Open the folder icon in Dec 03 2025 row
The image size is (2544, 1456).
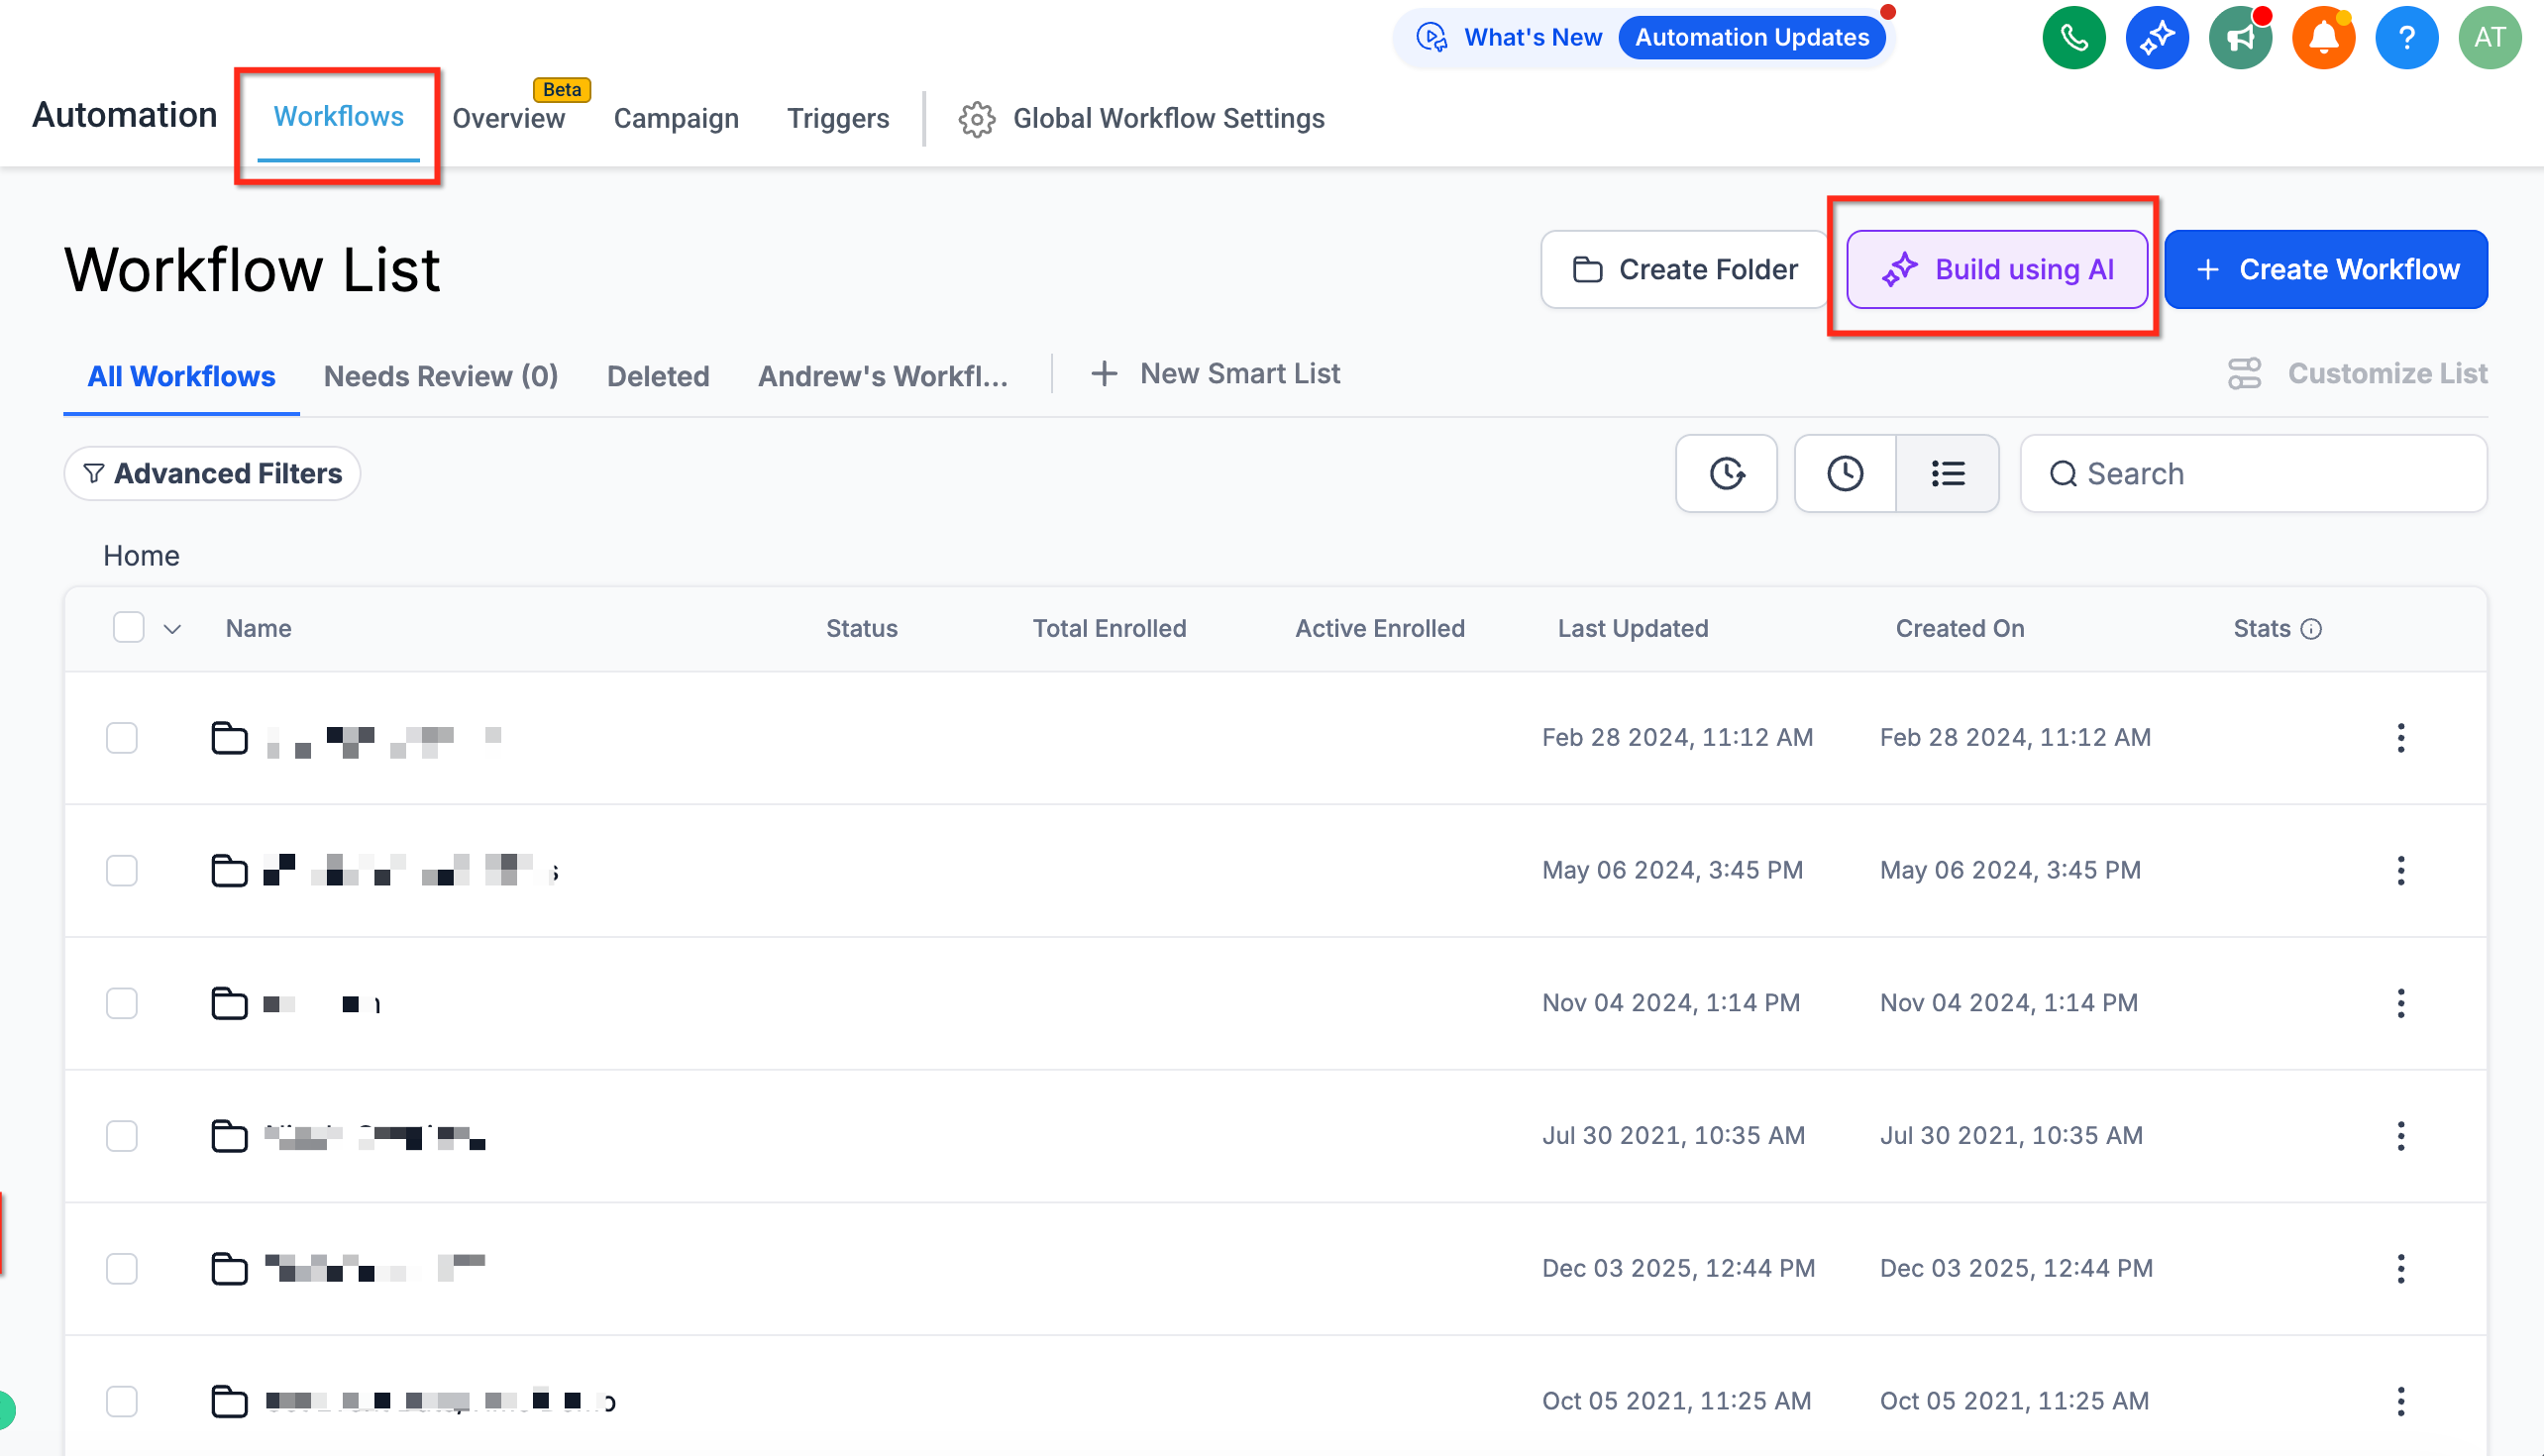click(x=229, y=1269)
